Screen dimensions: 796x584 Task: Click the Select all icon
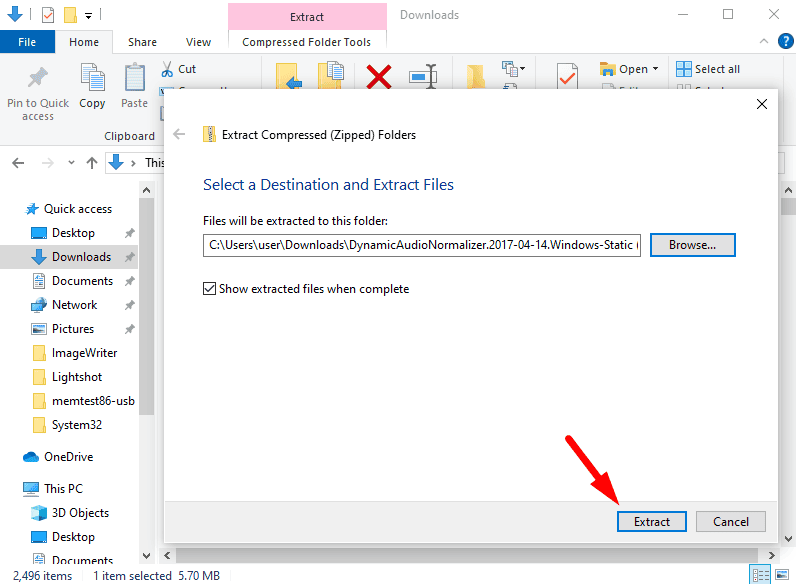pyautogui.click(x=684, y=69)
